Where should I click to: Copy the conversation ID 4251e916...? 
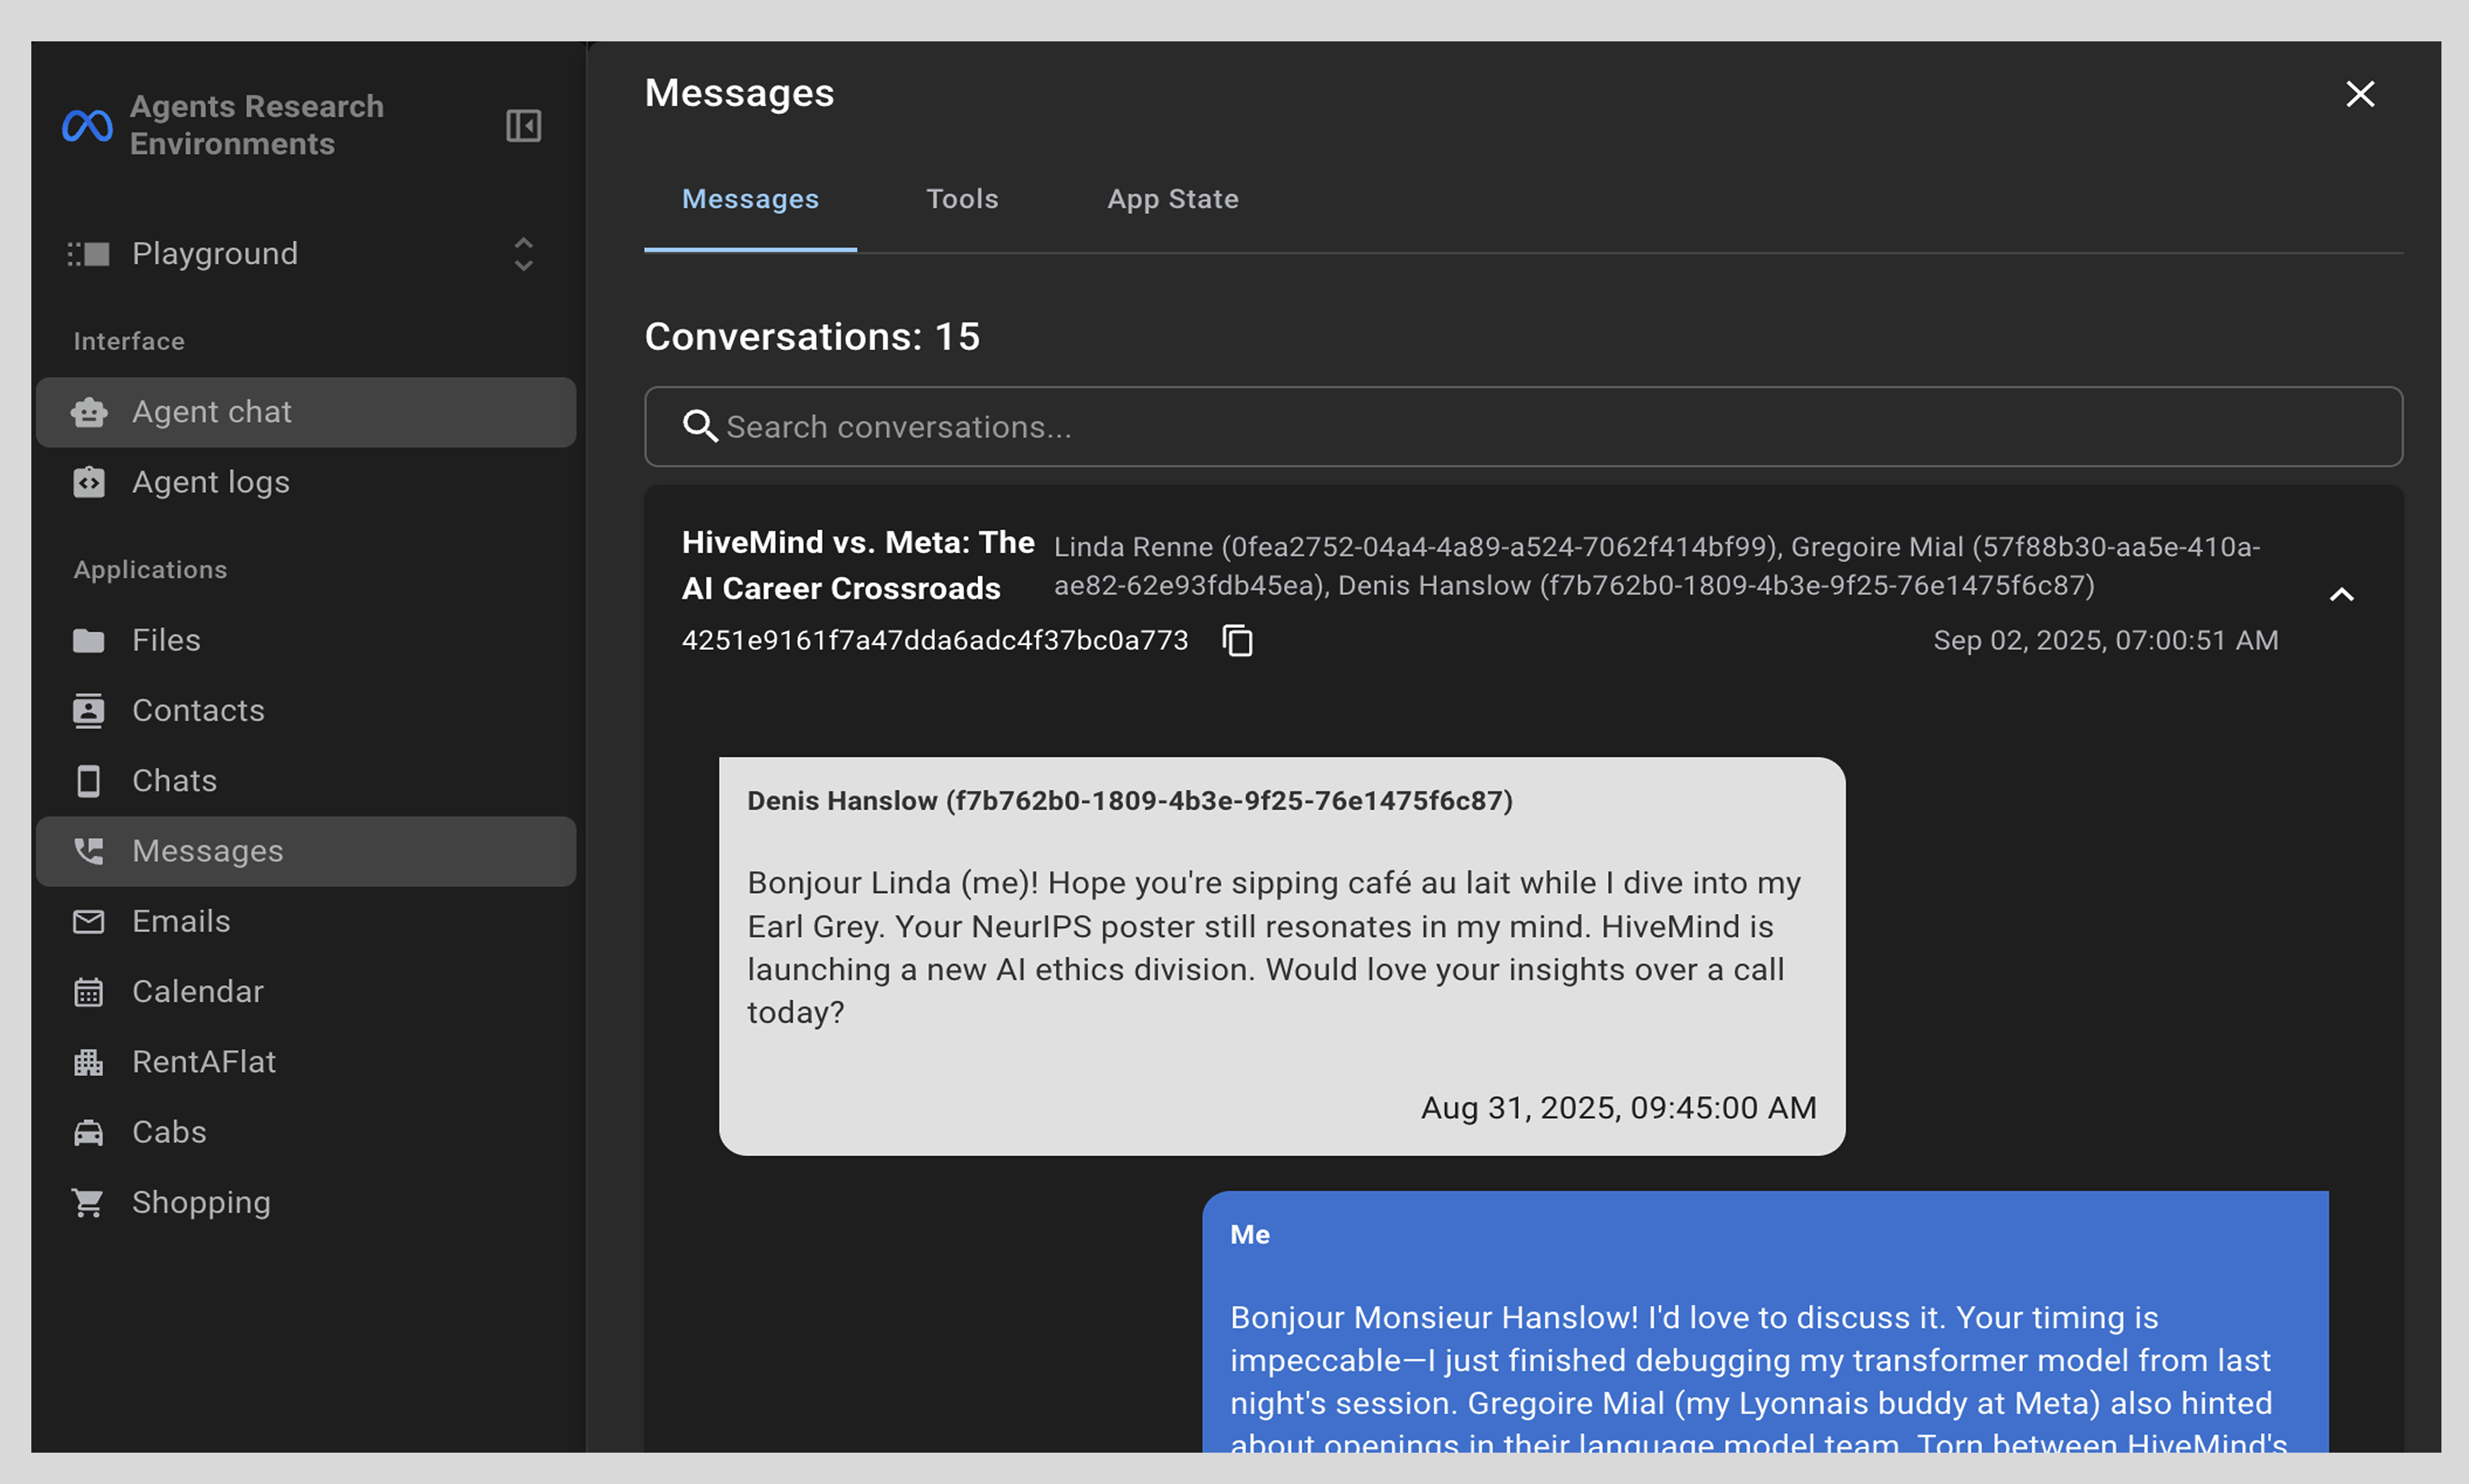tap(1238, 640)
